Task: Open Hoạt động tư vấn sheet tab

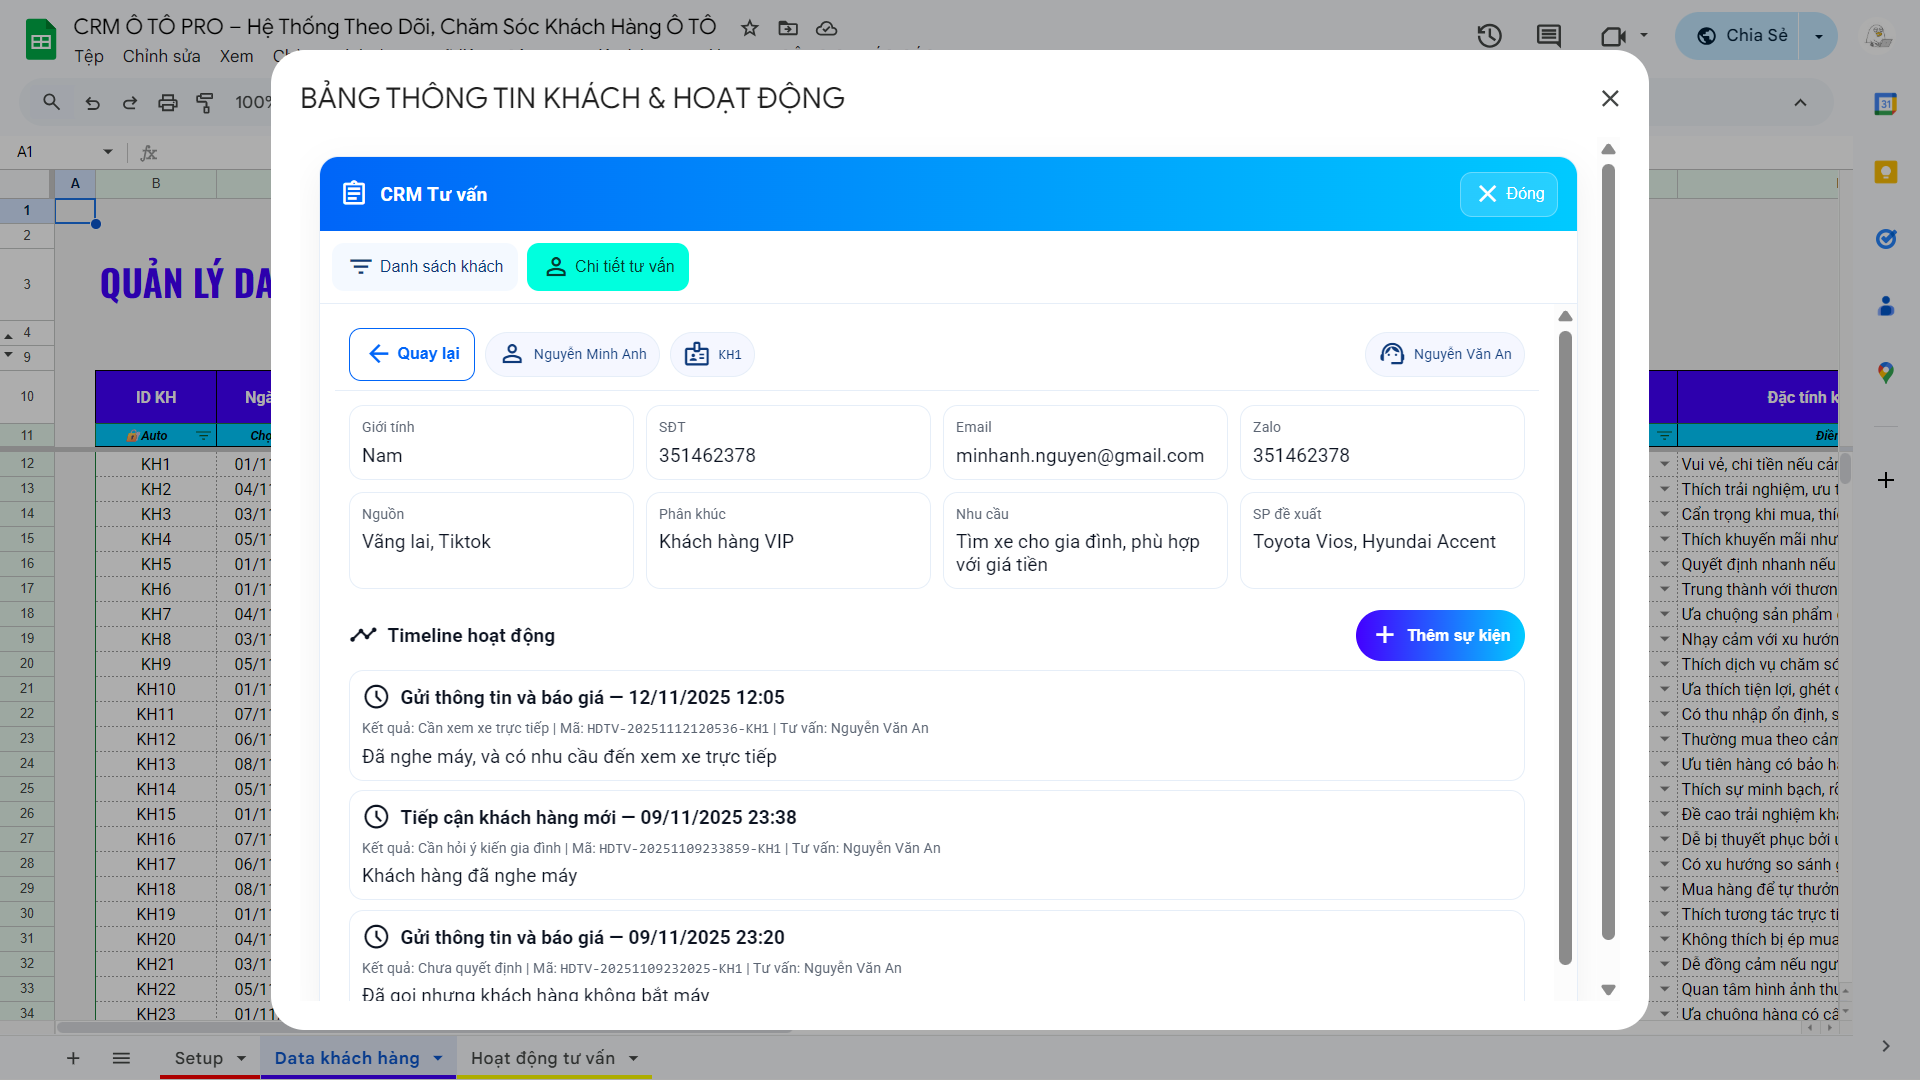Action: [542, 1058]
